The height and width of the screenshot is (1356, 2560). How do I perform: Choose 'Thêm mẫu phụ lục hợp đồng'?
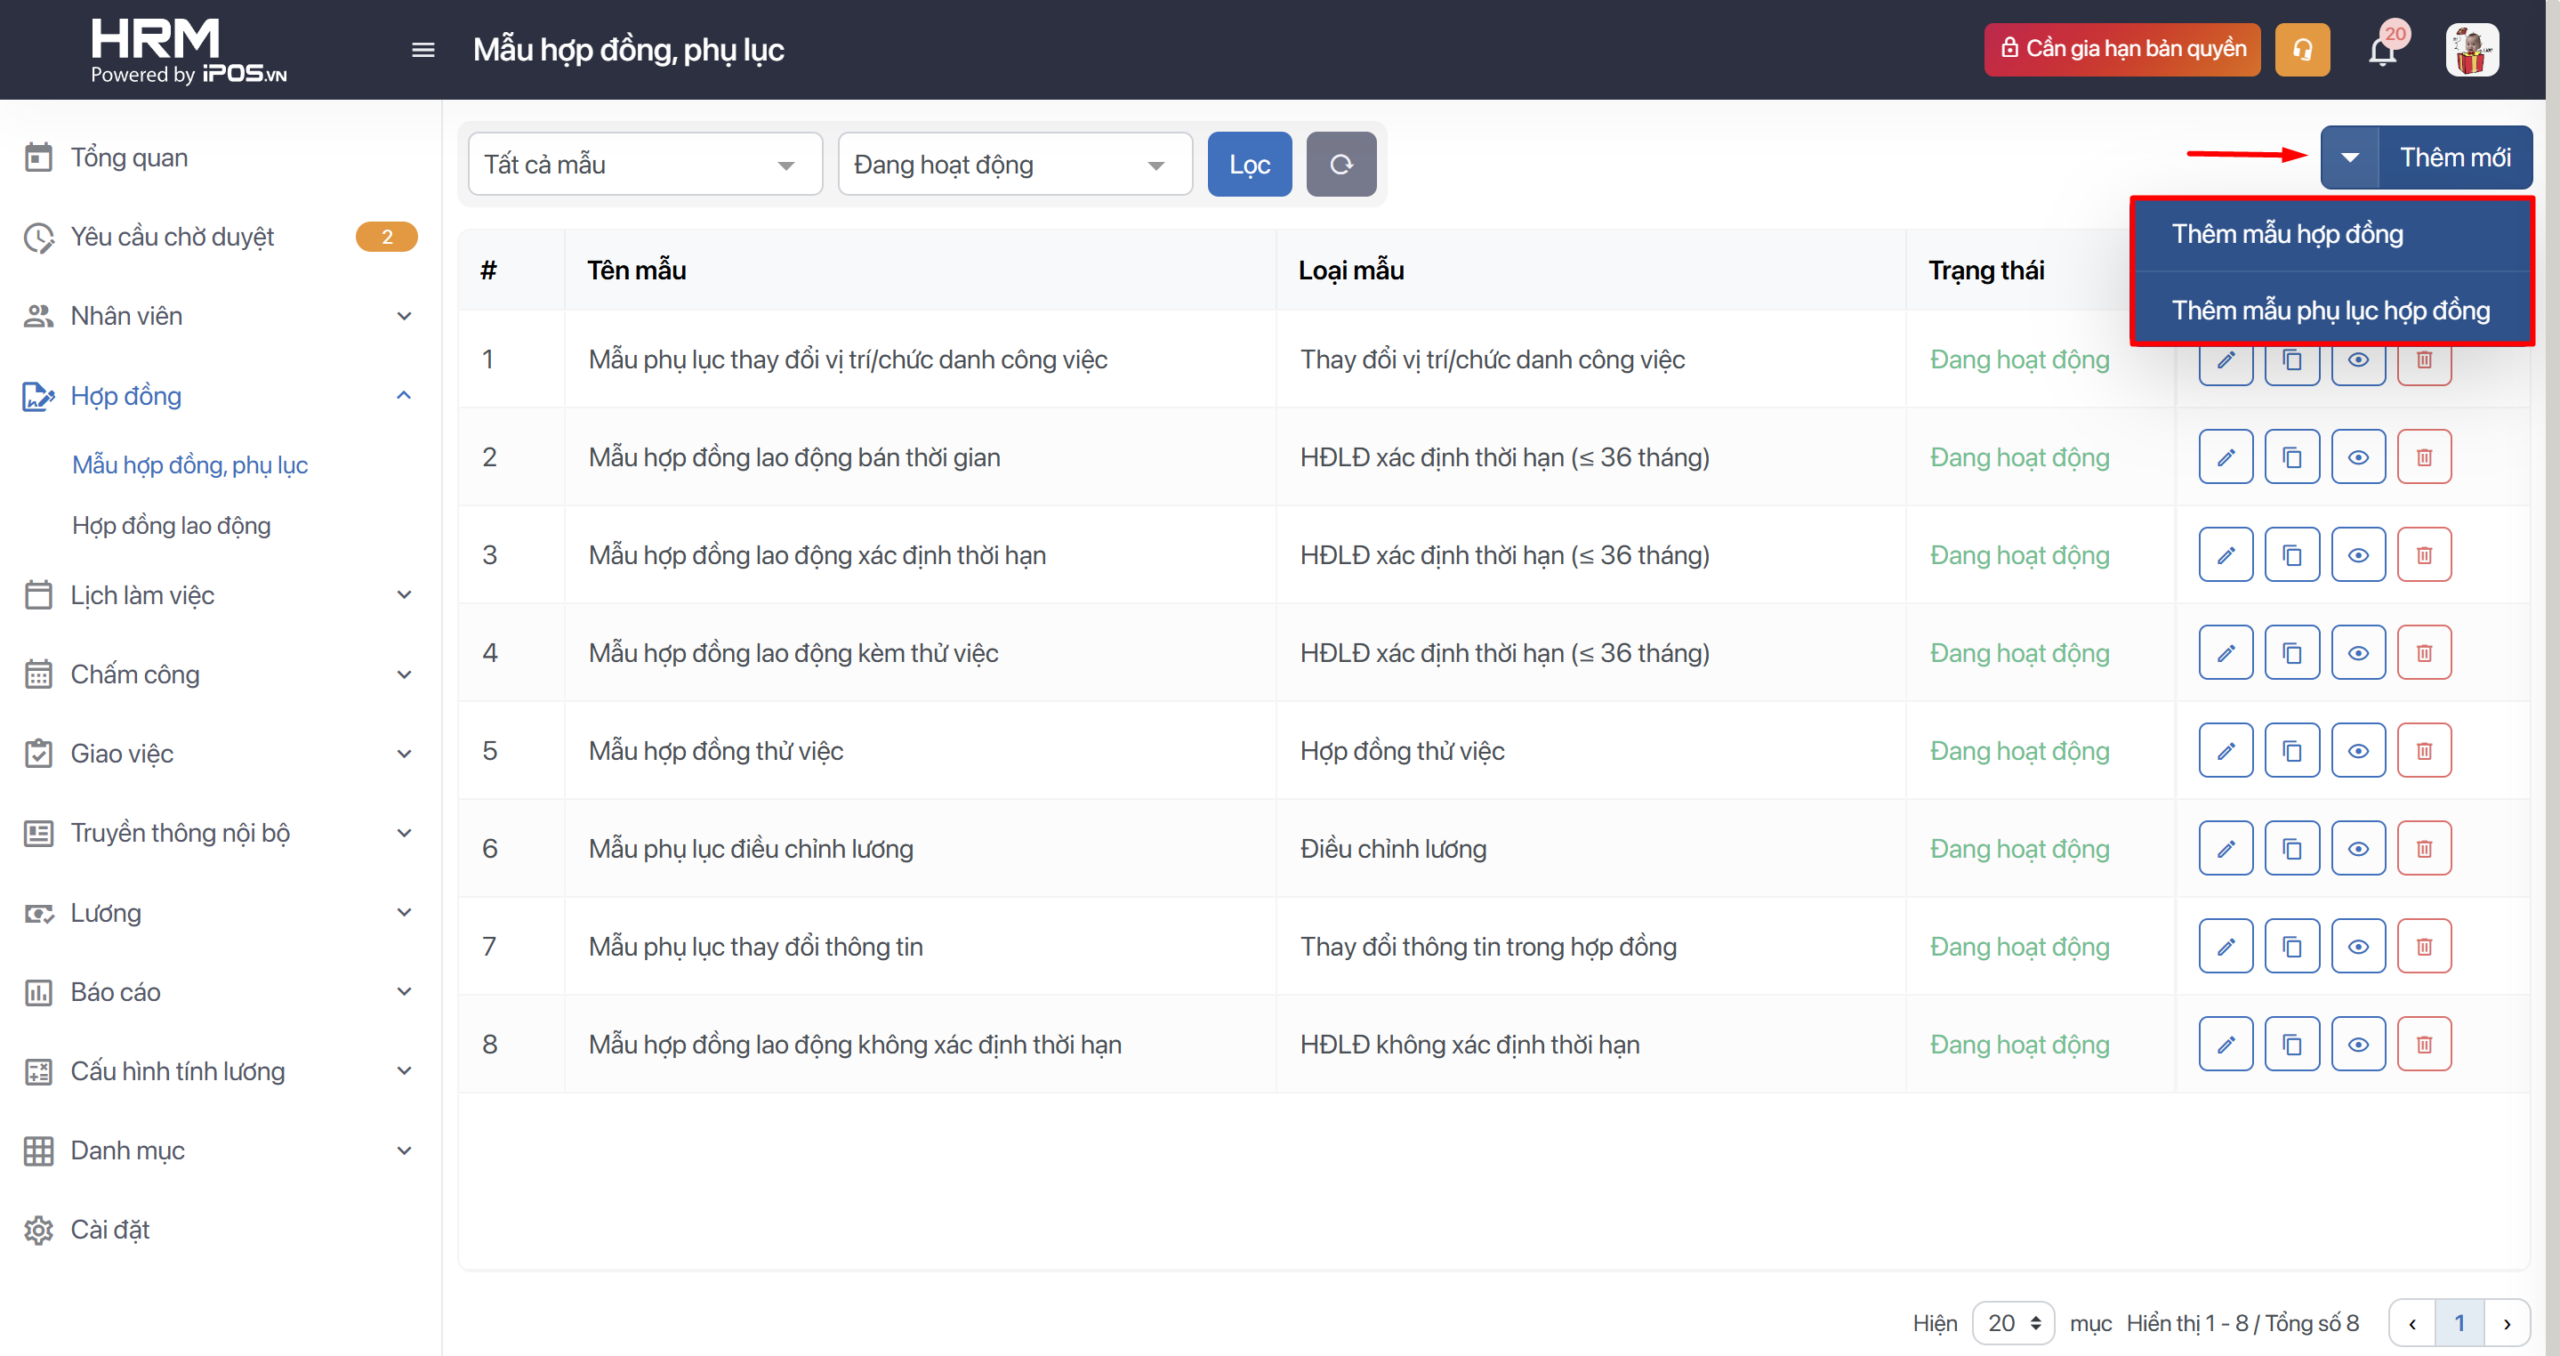tap(2330, 310)
